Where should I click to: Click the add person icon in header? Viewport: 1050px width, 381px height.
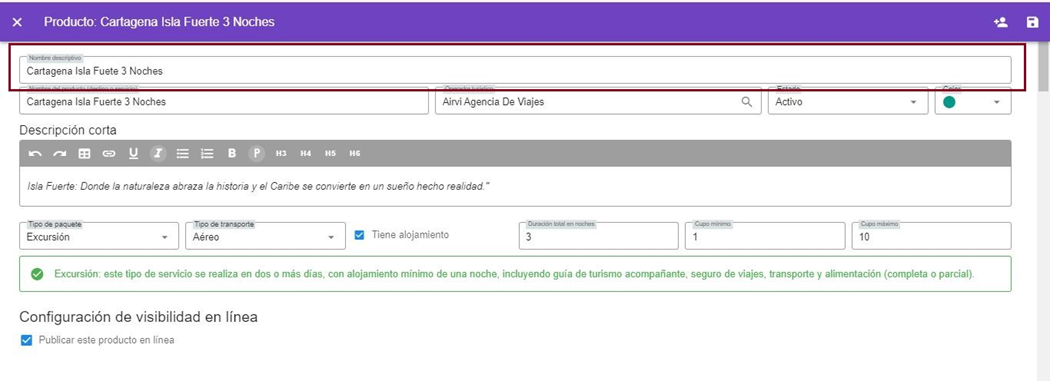[x=1001, y=22]
